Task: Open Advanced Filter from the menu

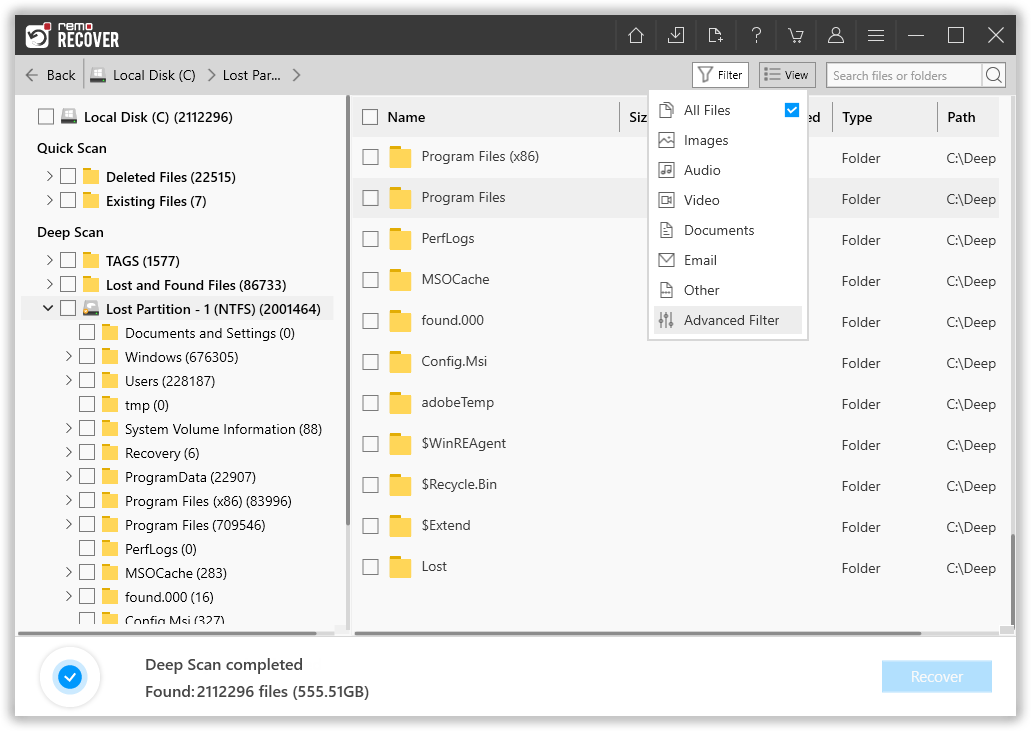Action: pos(727,320)
